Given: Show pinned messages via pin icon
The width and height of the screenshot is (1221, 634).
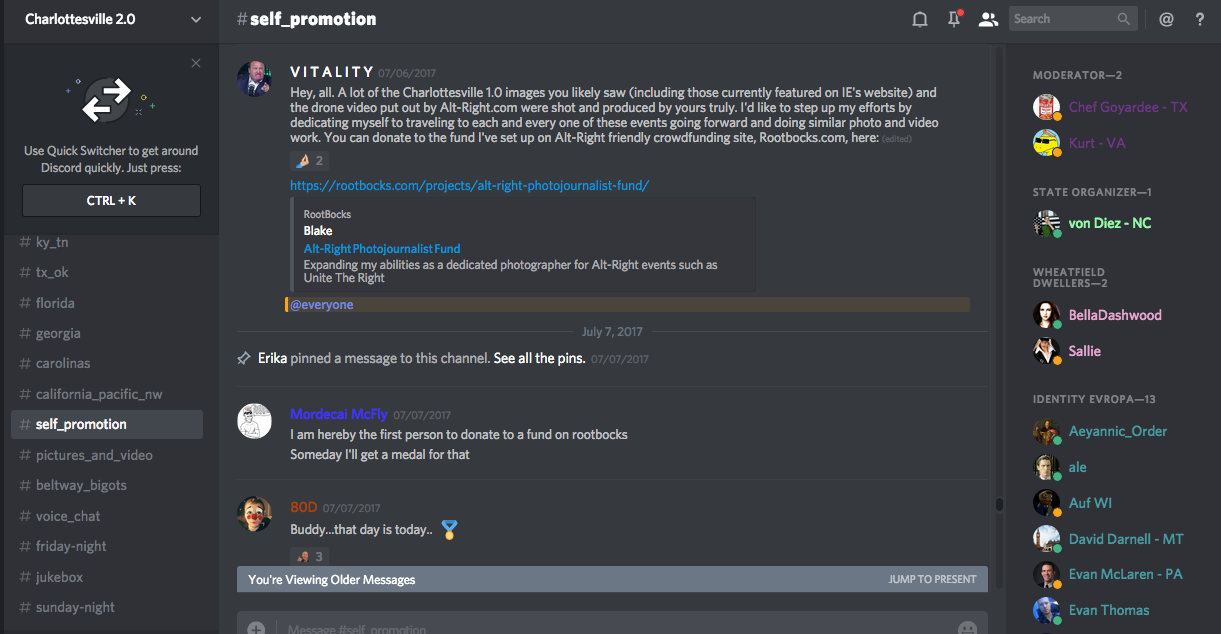Looking at the screenshot, I should coord(954,19).
